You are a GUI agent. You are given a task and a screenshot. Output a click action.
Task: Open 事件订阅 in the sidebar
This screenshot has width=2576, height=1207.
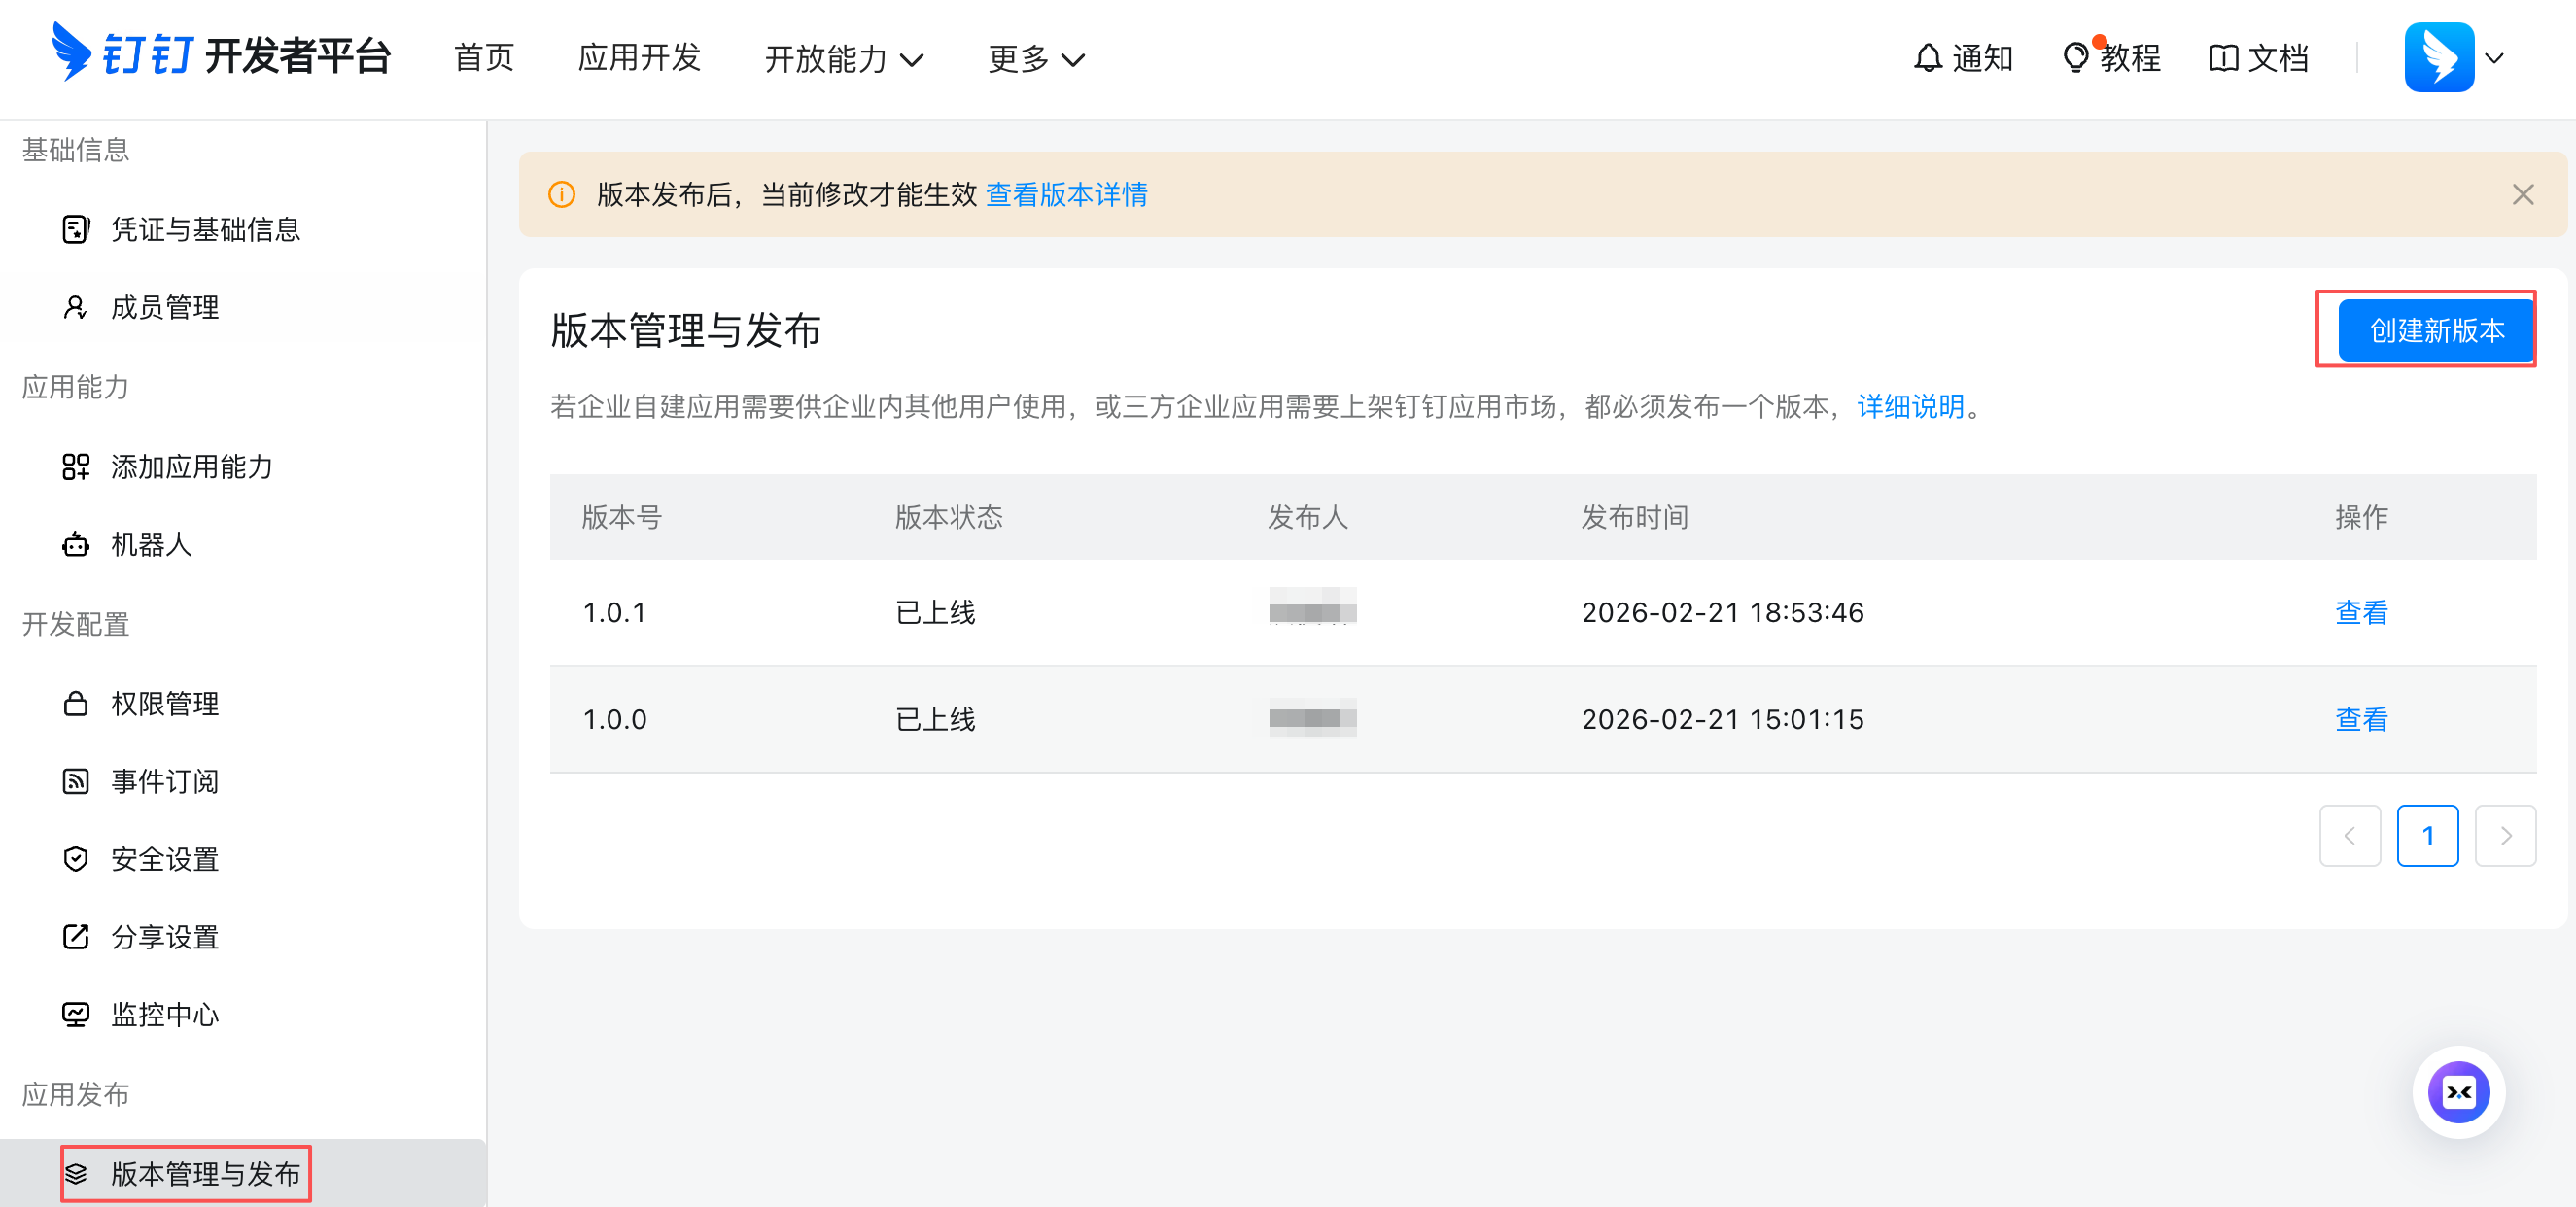pos(165,781)
